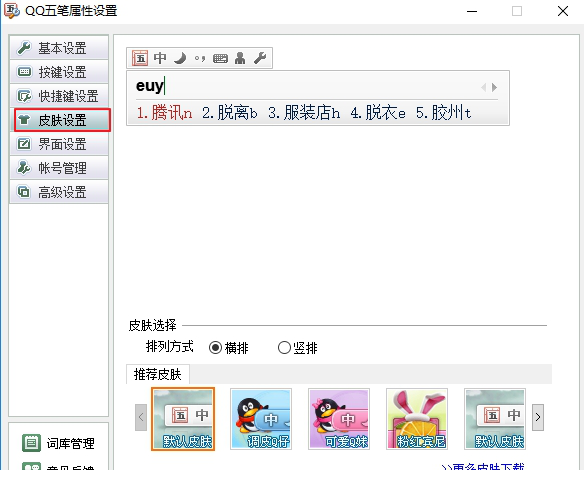Open 基本设置 settings page
The width and height of the screenshot is (584, 488).
59,48
